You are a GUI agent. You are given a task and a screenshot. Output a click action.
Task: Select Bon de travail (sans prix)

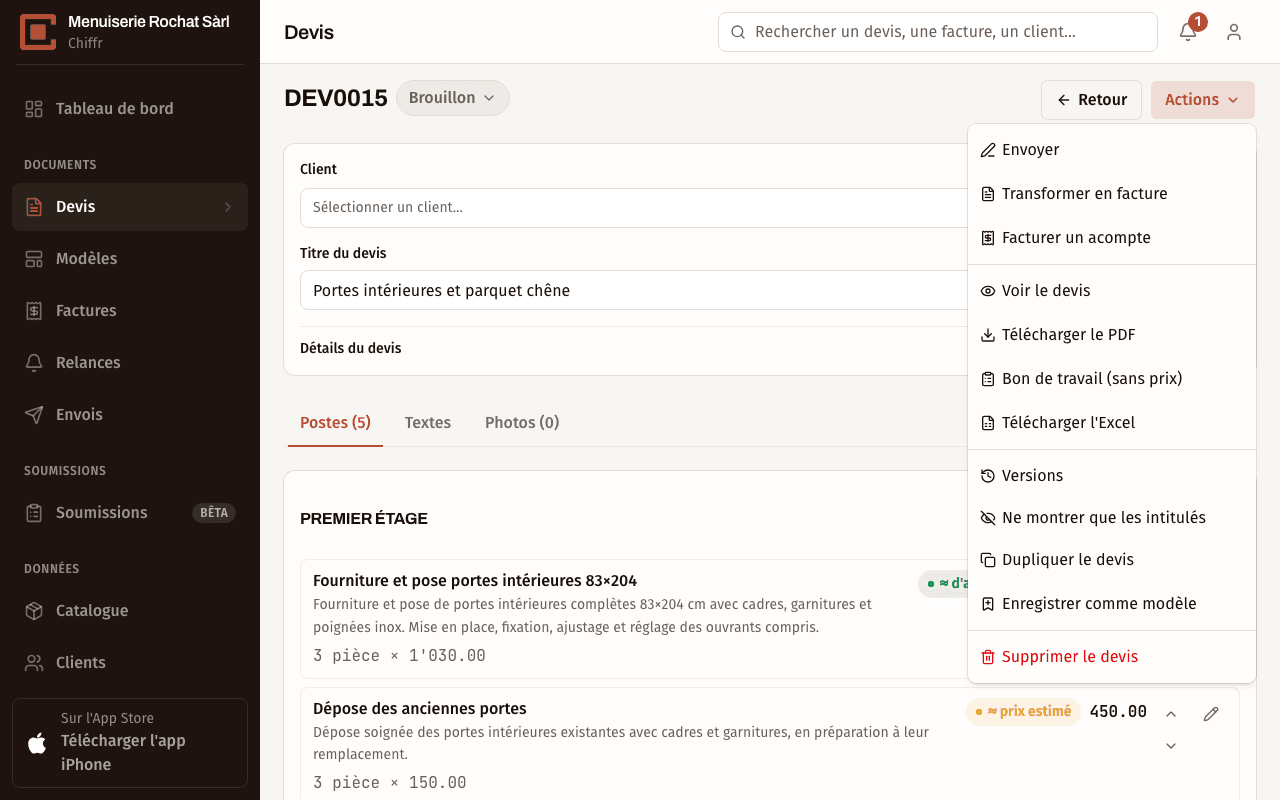point(1111,379)
